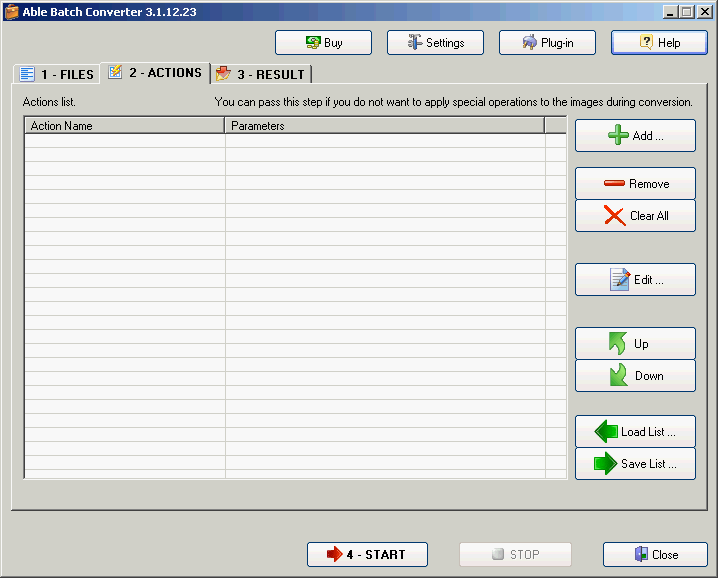Click the Able Batch Converter title bar icon
This screenshot has height=578, width=718.
pyautogui.click(x=11, y=11)
